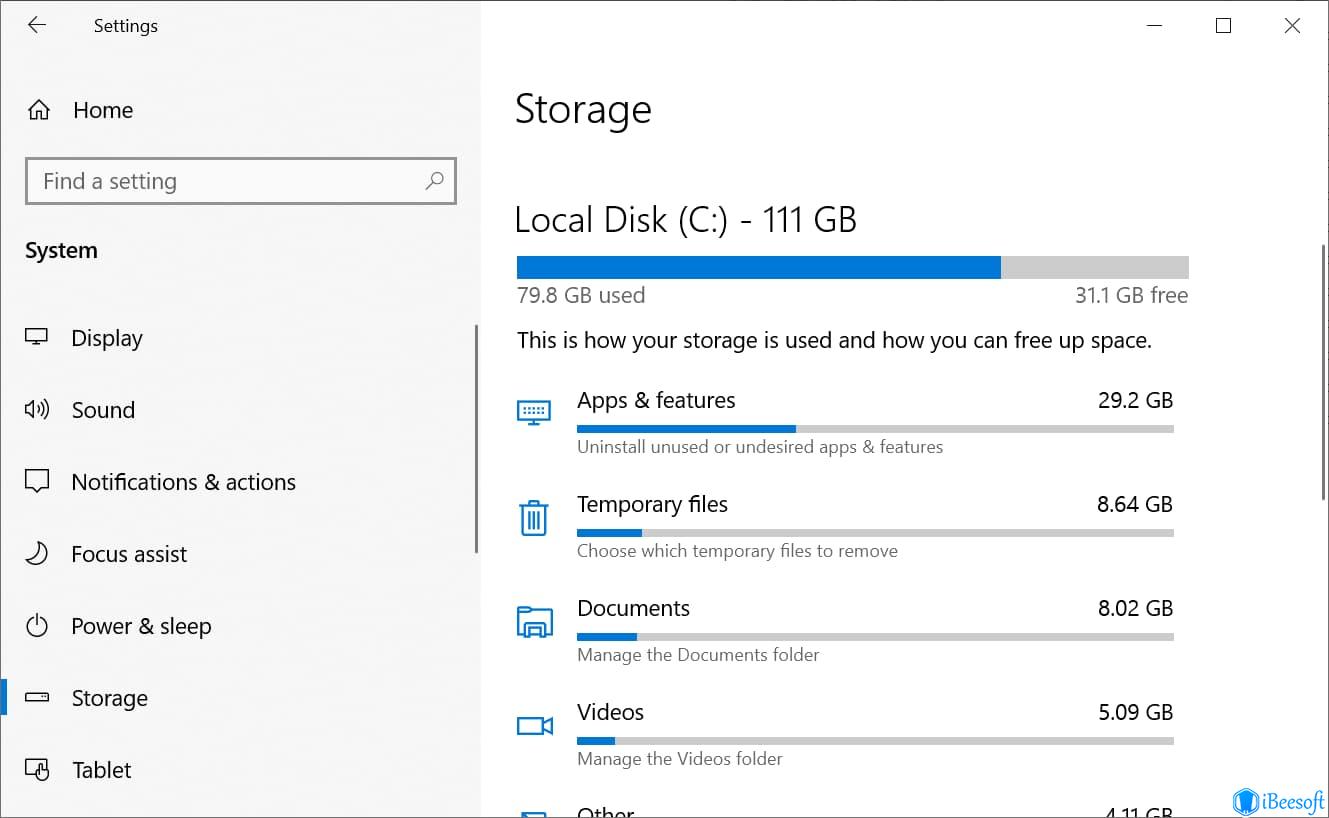Image resolution: width=1329 pixels, height=818 pixels.
Task: Minimize the Settings window
Action: pyautogui.click(x=1153, y=26)
